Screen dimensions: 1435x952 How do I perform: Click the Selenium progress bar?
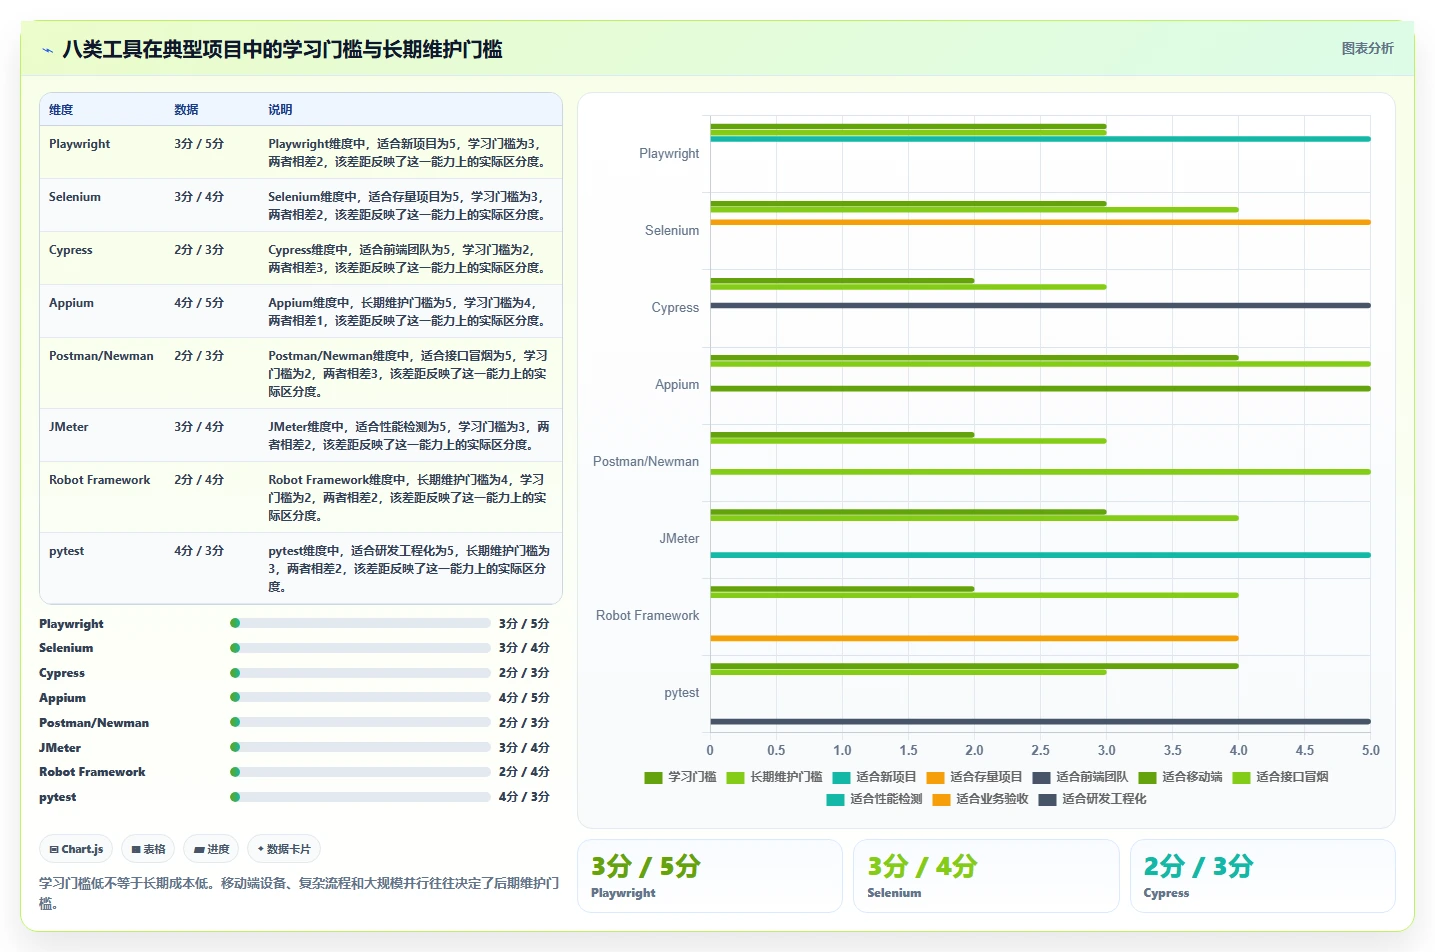(360, 648)
